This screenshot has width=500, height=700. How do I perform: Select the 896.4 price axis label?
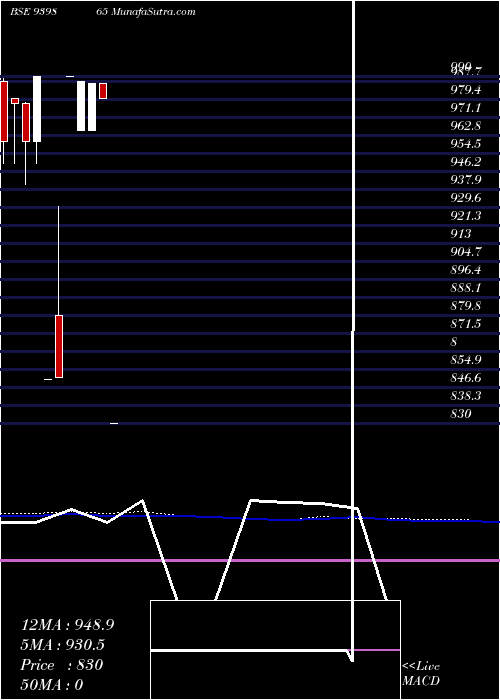coord(466,270)
